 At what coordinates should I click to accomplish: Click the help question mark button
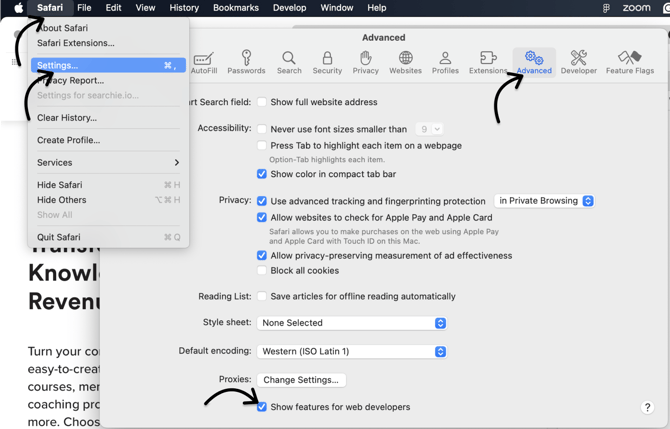(647, 407)
